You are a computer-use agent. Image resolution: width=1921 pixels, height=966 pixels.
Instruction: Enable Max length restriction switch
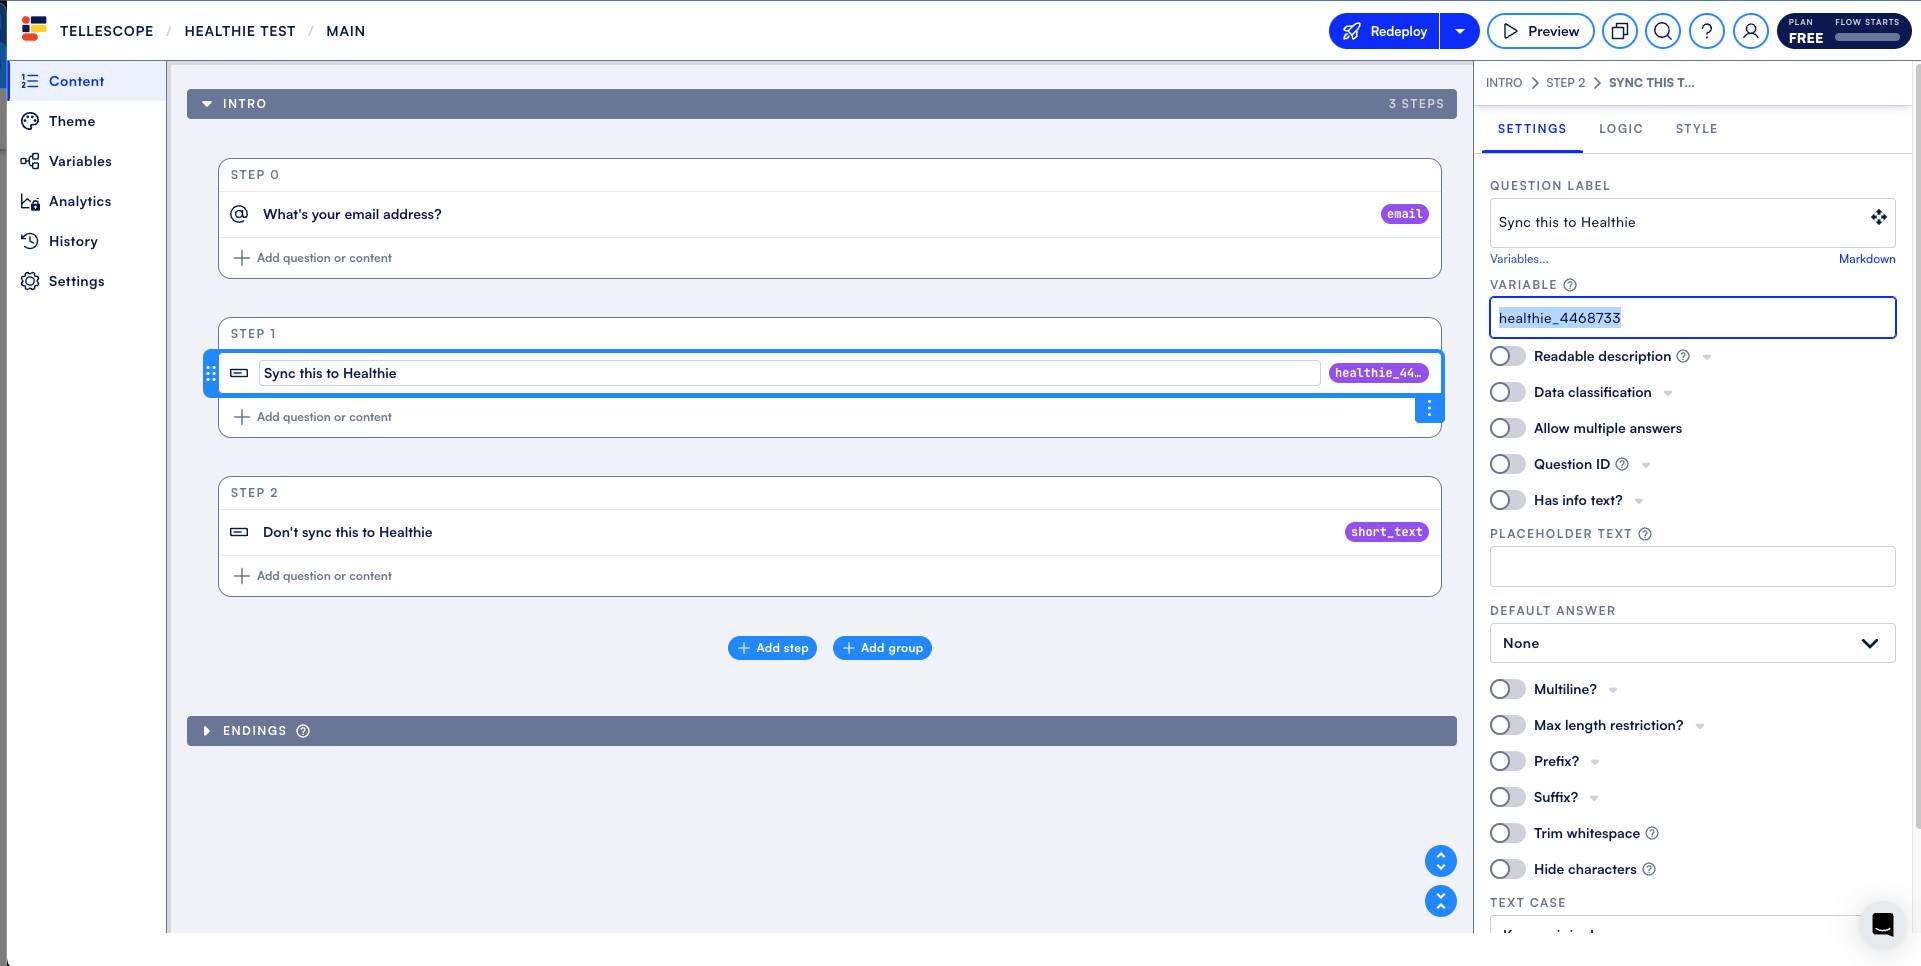click(1507, 725)
